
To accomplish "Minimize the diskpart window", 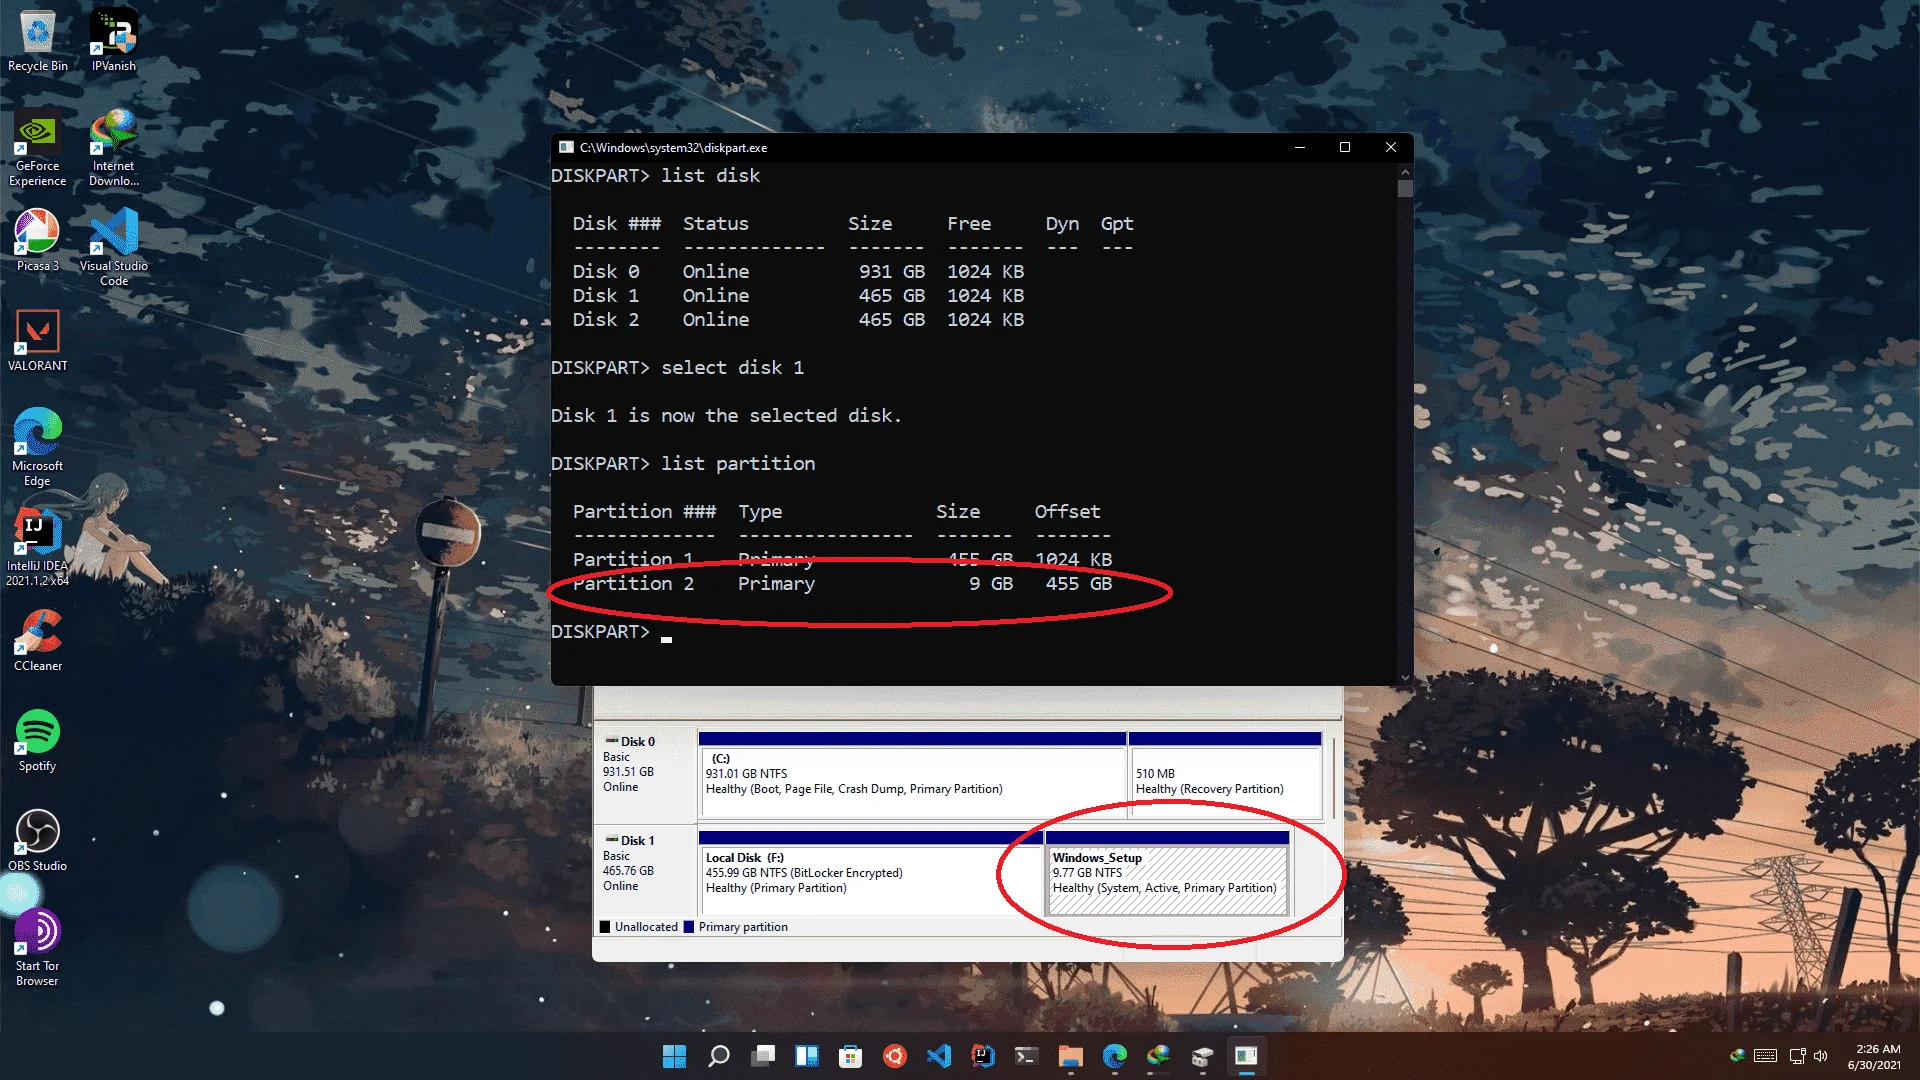I will [x=1300, y=147].
